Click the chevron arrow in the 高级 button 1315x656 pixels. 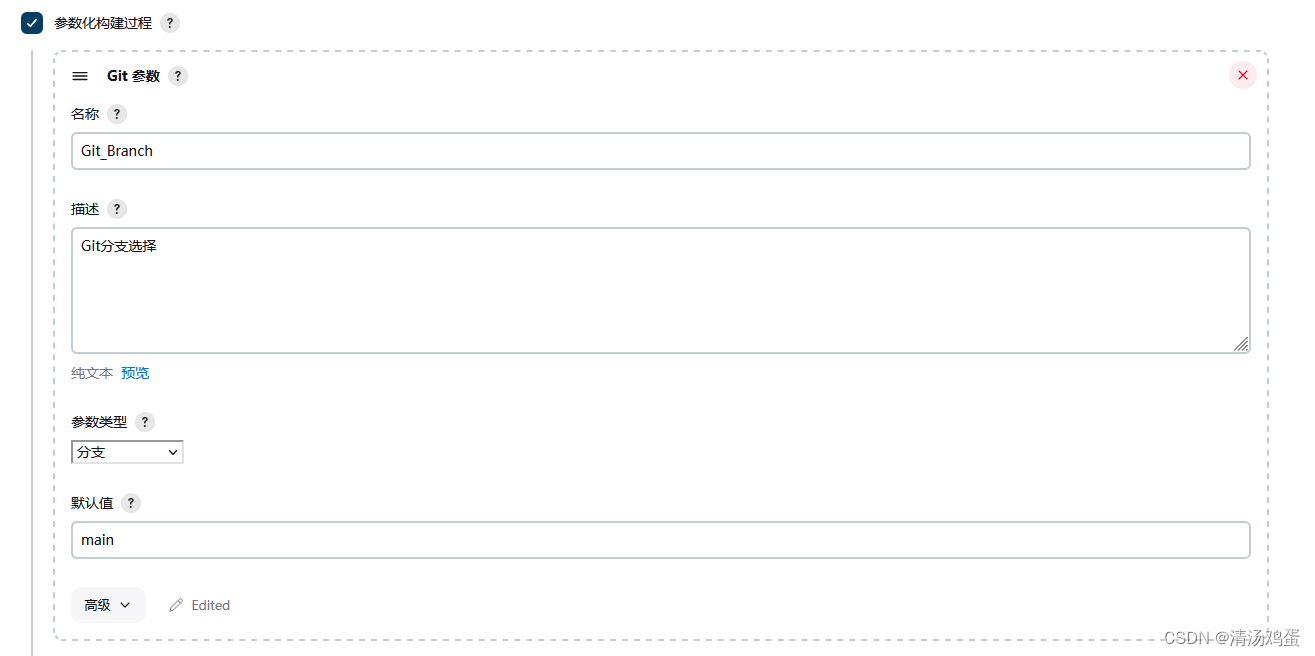coord(125,605)
